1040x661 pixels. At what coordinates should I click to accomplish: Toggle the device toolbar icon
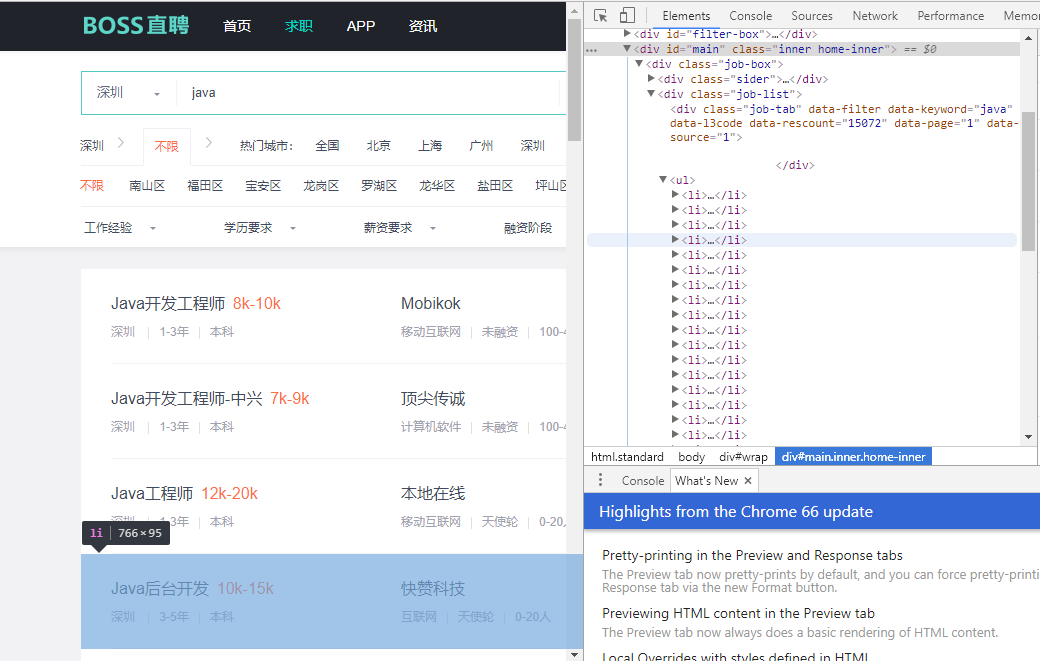click(x=627, y=15)
